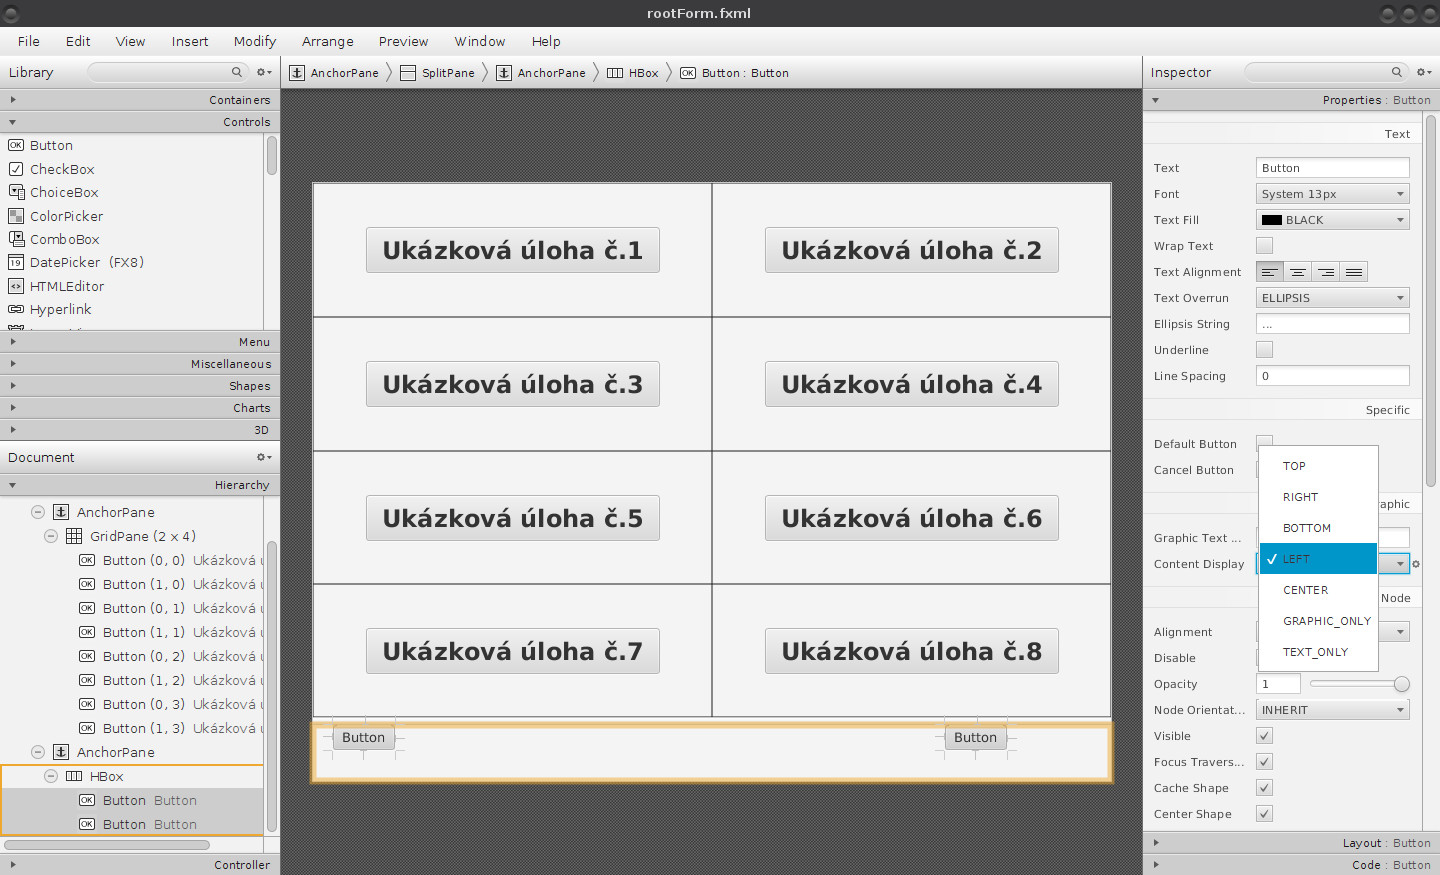Click the Ukázková úloha č.3 button
The width and height of the screenshot is (1440, 875).
(x=513, y=384)
